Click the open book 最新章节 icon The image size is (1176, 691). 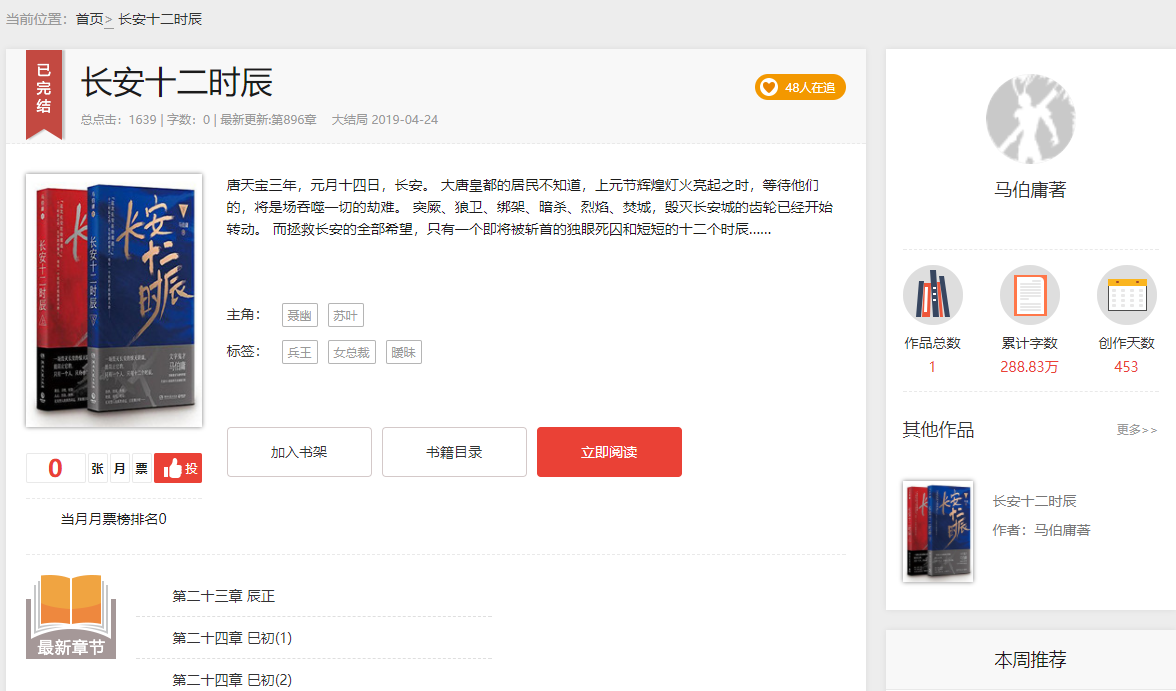click(x=71, y=617)
